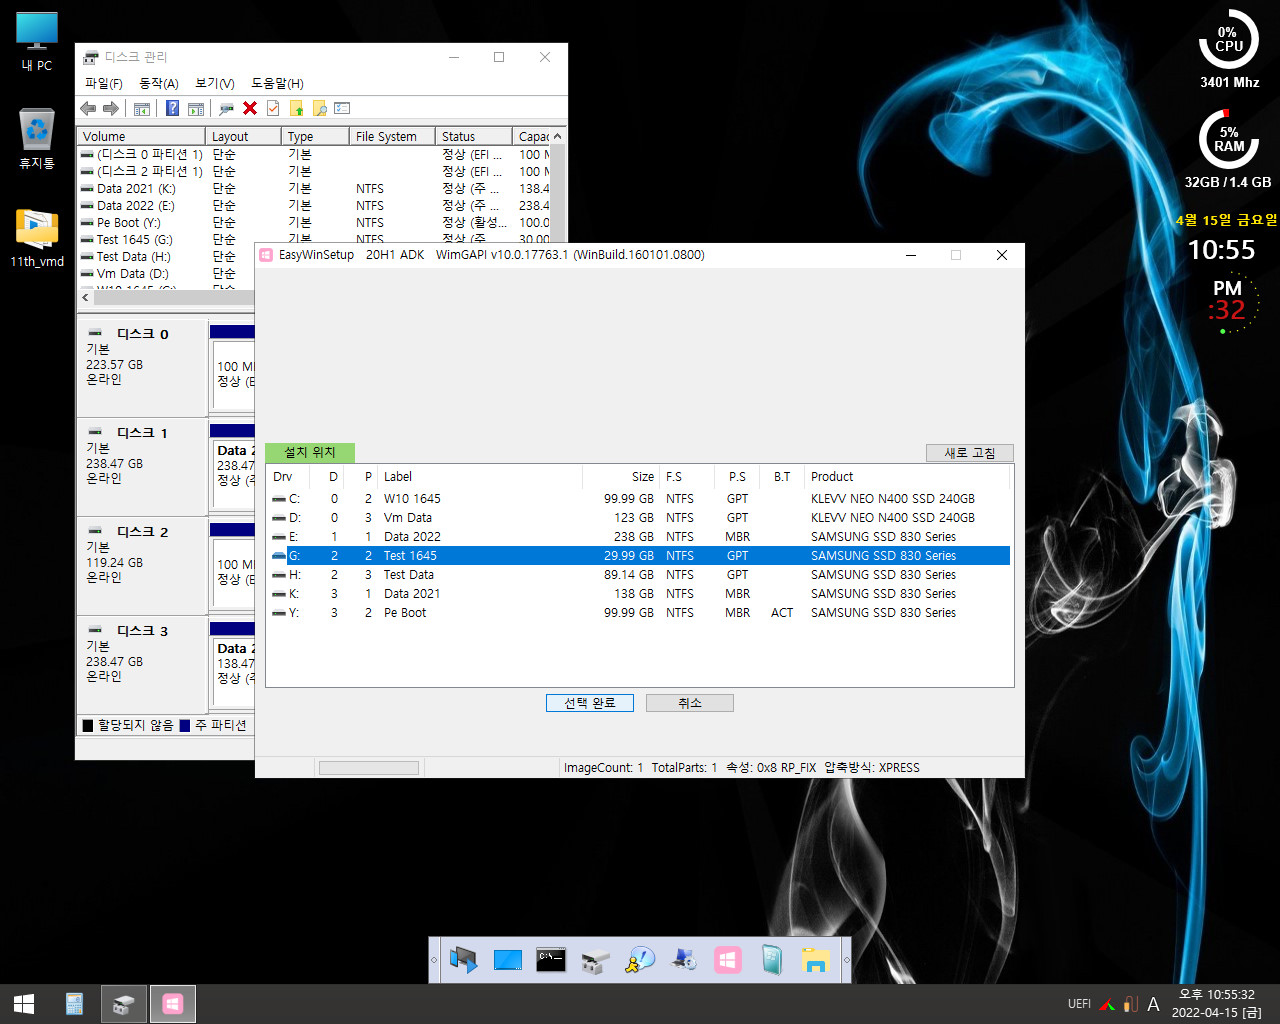
Task: Click the Disk Management taskbar button
Action: point(123,1004)
